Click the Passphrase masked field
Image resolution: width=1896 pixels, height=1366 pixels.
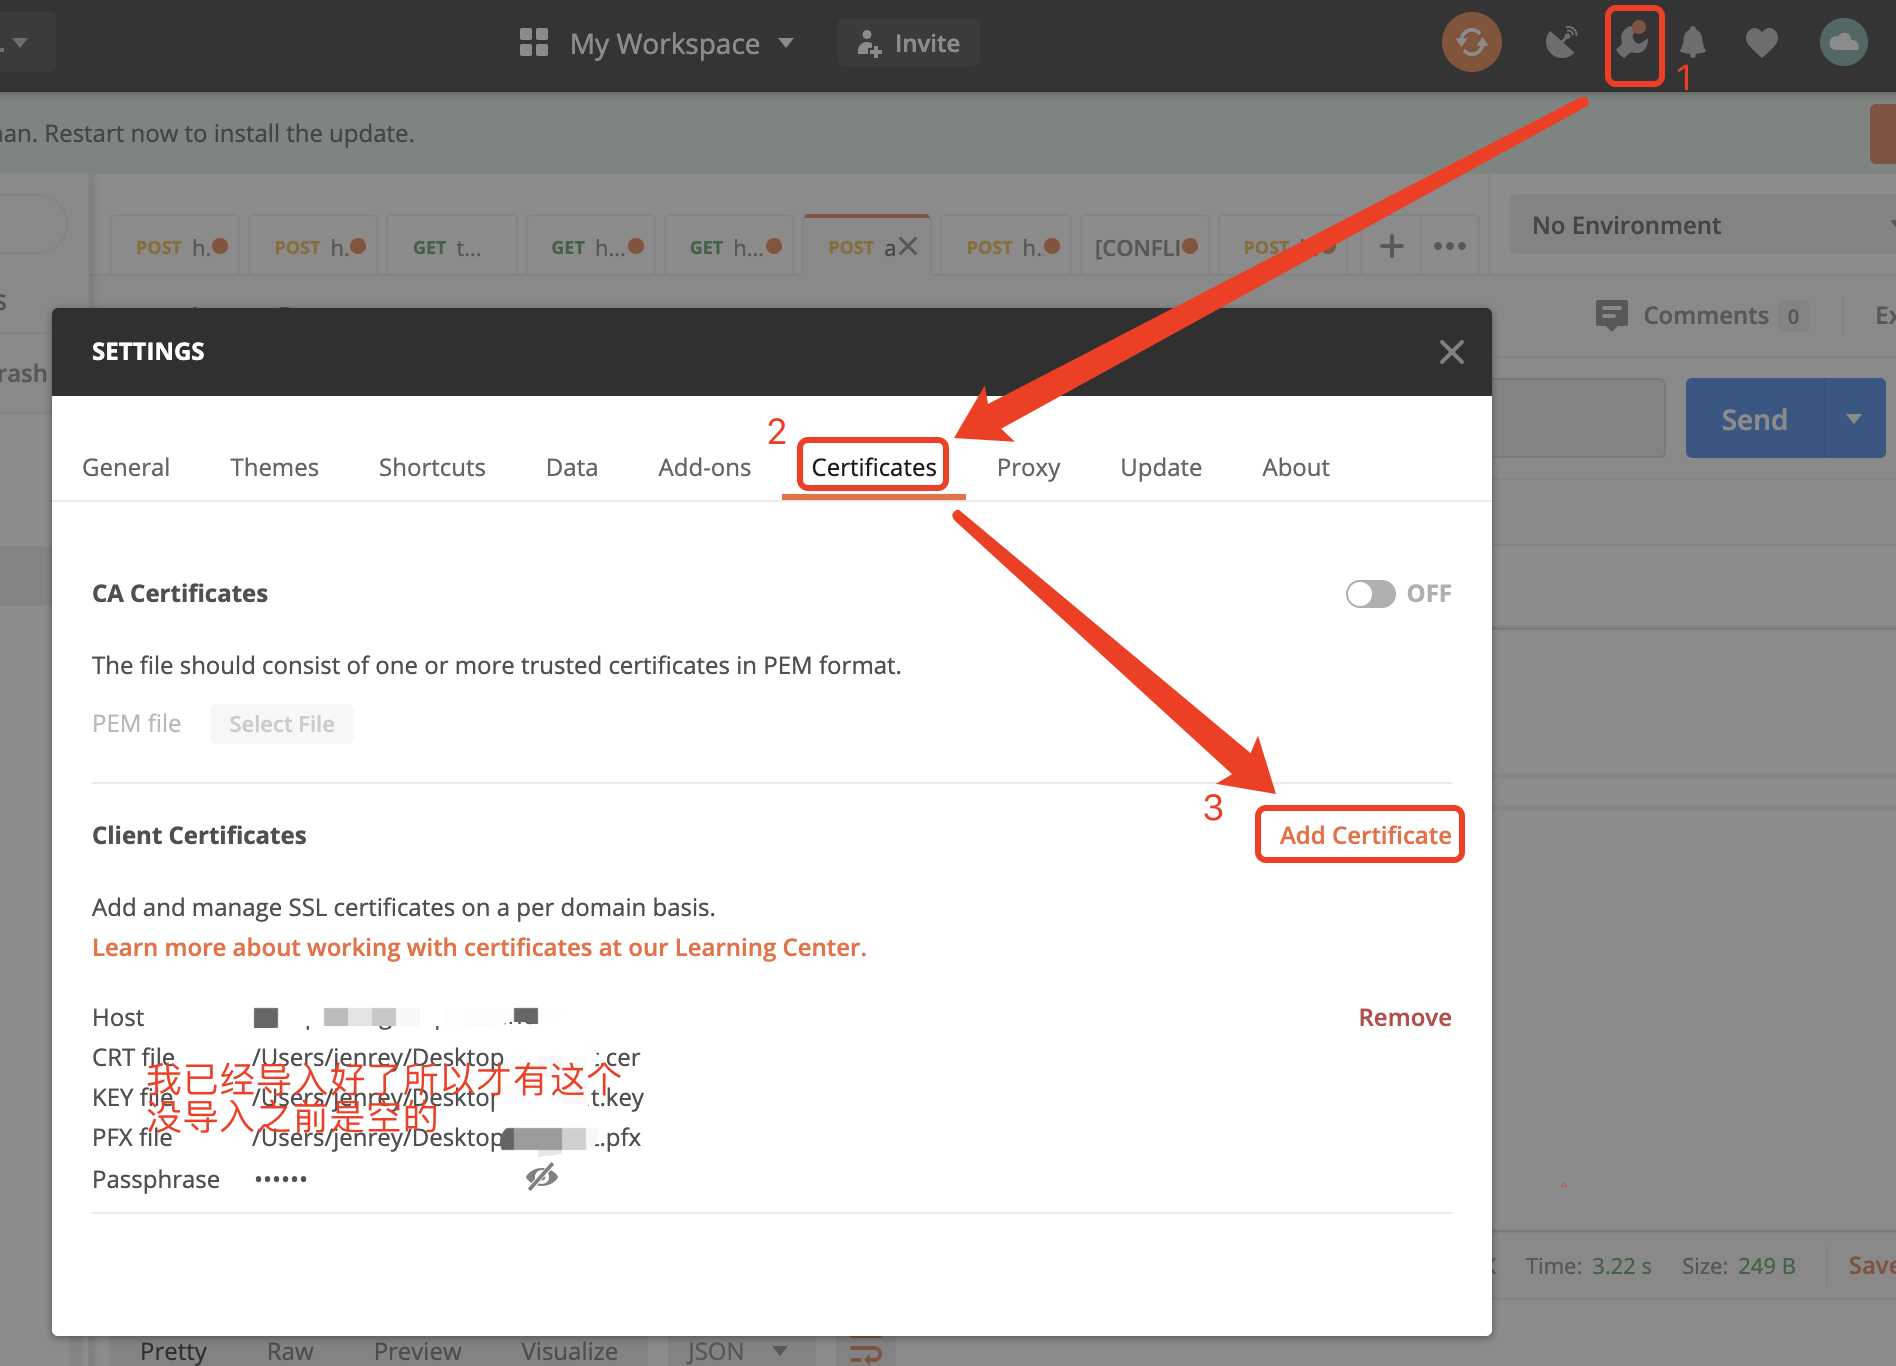tap(281, 1179)
